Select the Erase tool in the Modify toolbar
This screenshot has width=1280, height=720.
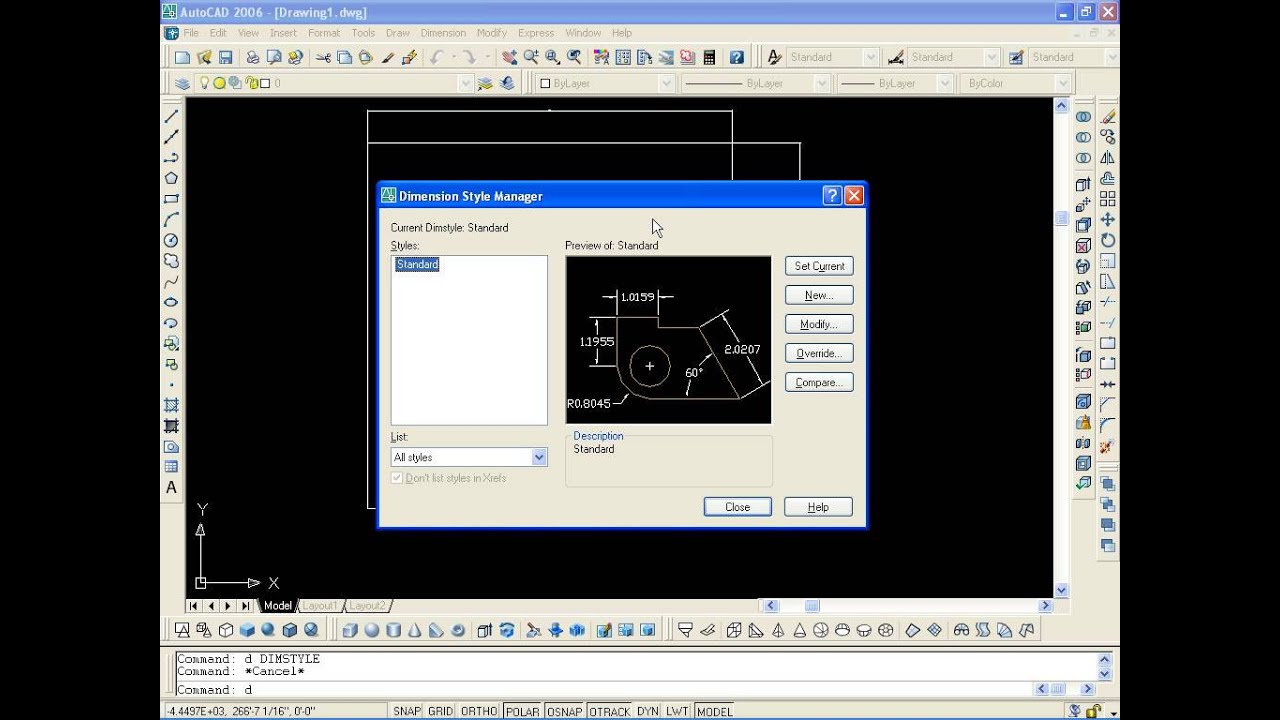[x=1108, y=116]
